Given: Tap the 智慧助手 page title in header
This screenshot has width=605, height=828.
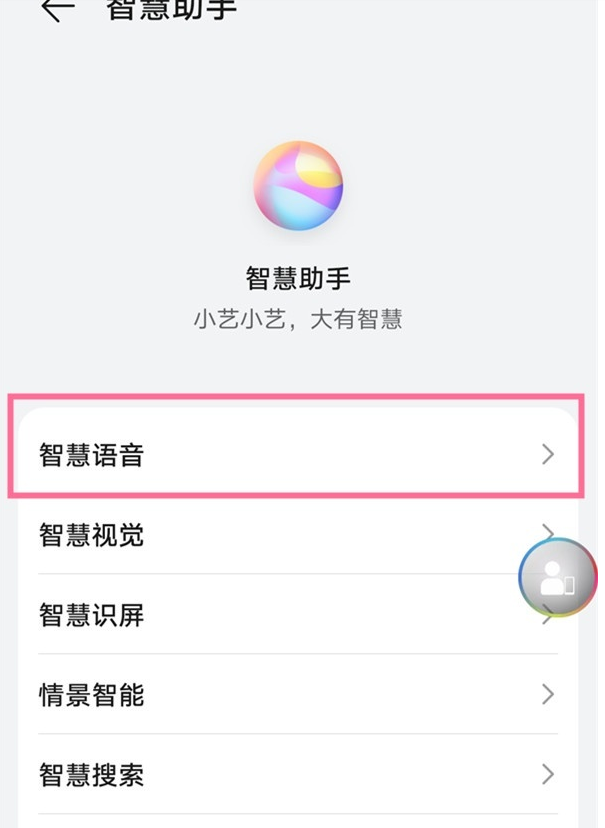Looking at the screenshot, I should (x=172, y=8).
